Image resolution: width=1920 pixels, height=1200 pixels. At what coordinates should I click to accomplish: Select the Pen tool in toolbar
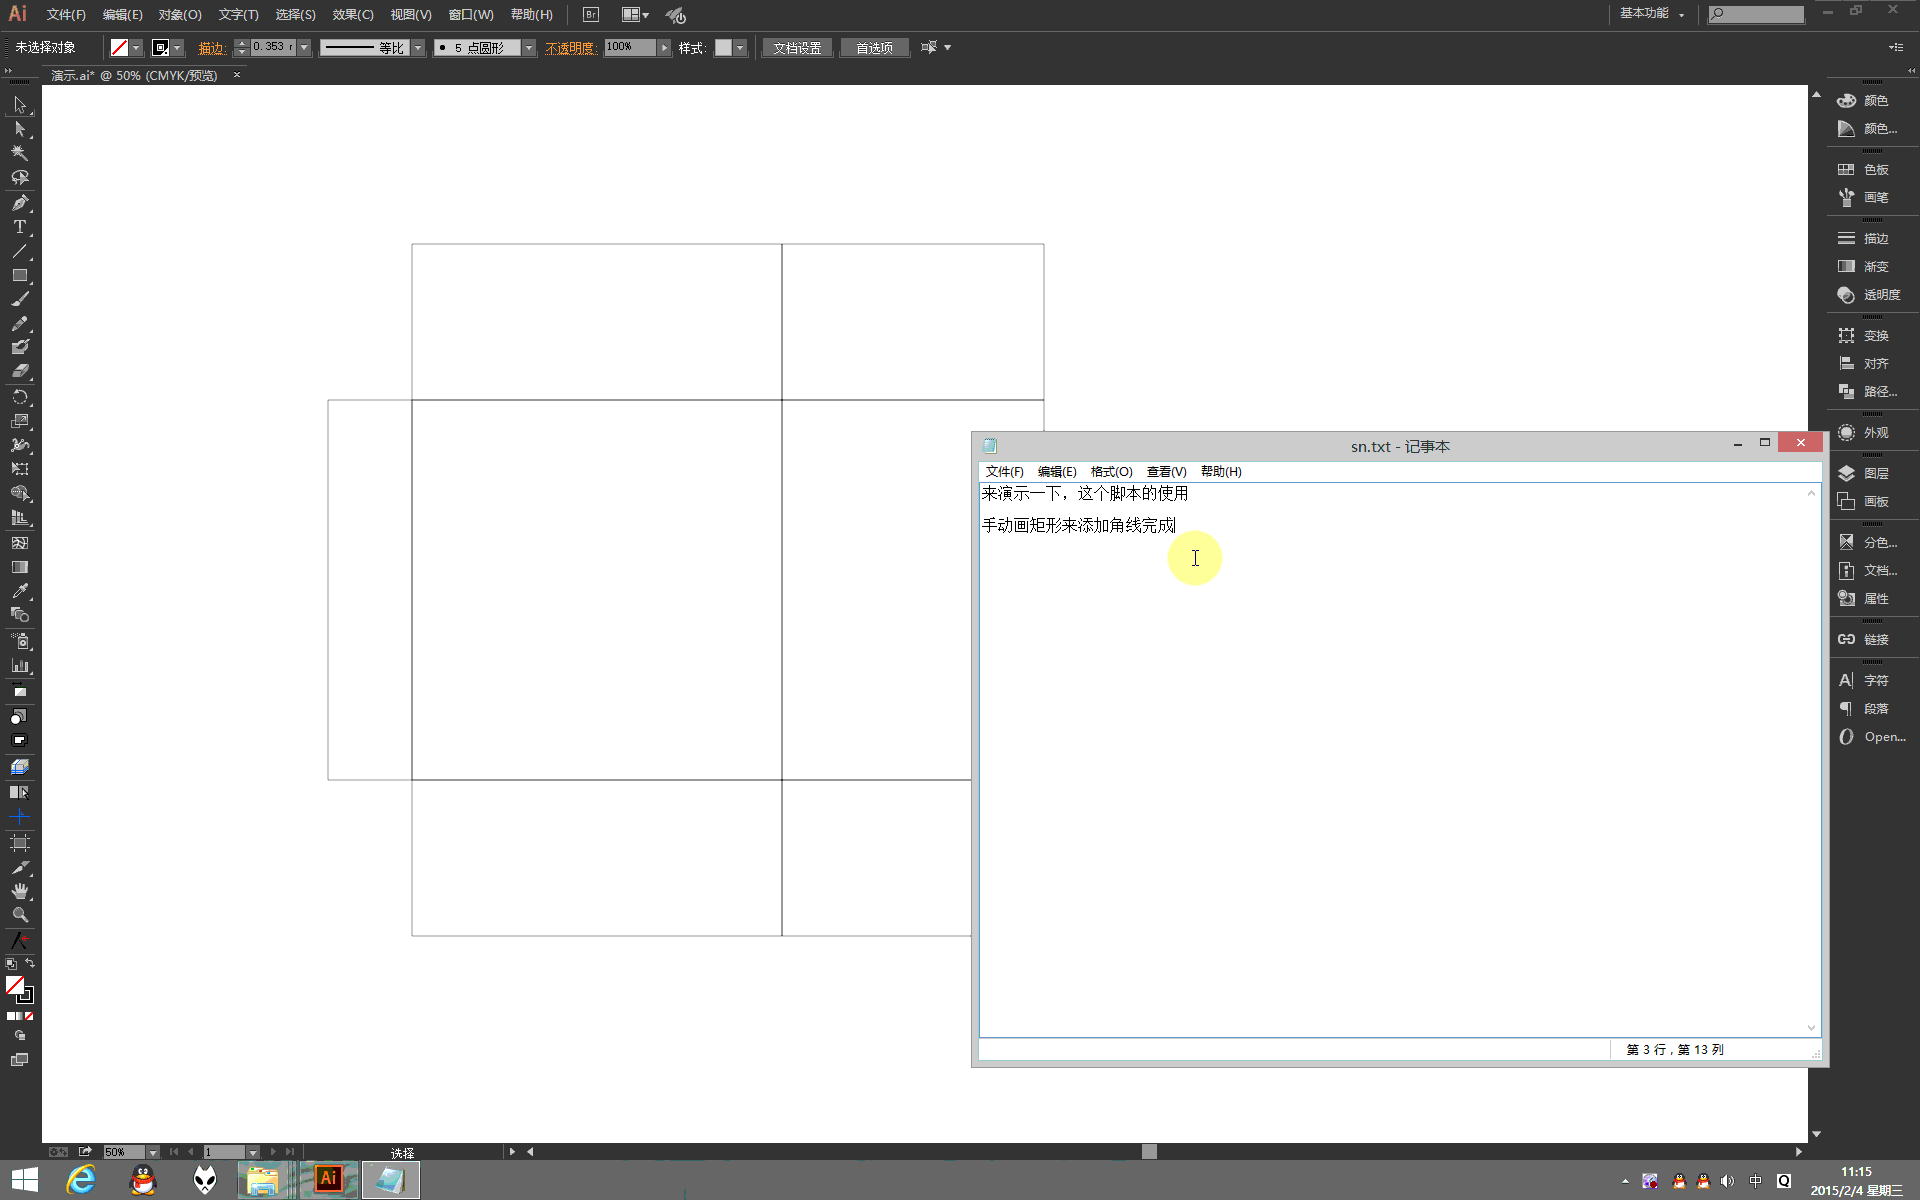coord(19,202)
